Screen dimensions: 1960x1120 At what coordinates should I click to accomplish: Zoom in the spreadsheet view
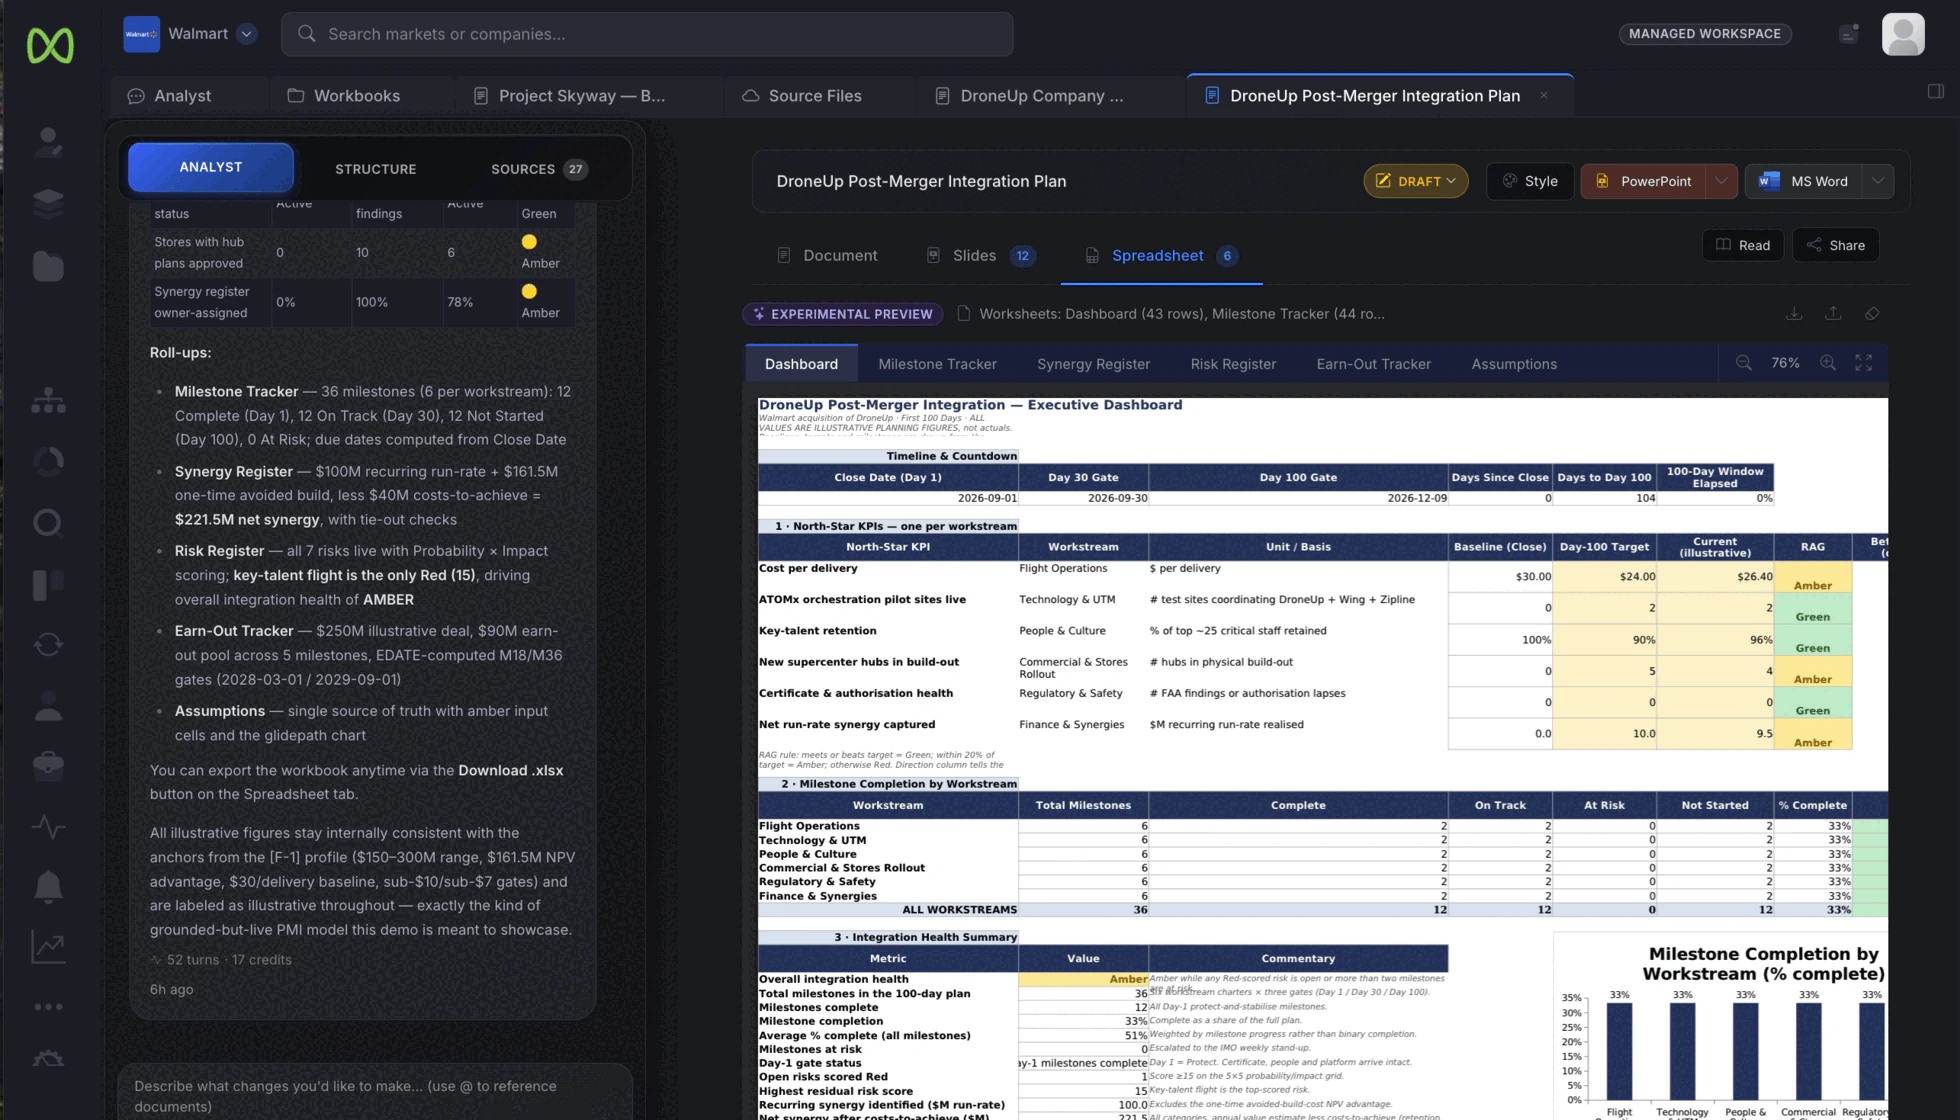pos(1828,363)
